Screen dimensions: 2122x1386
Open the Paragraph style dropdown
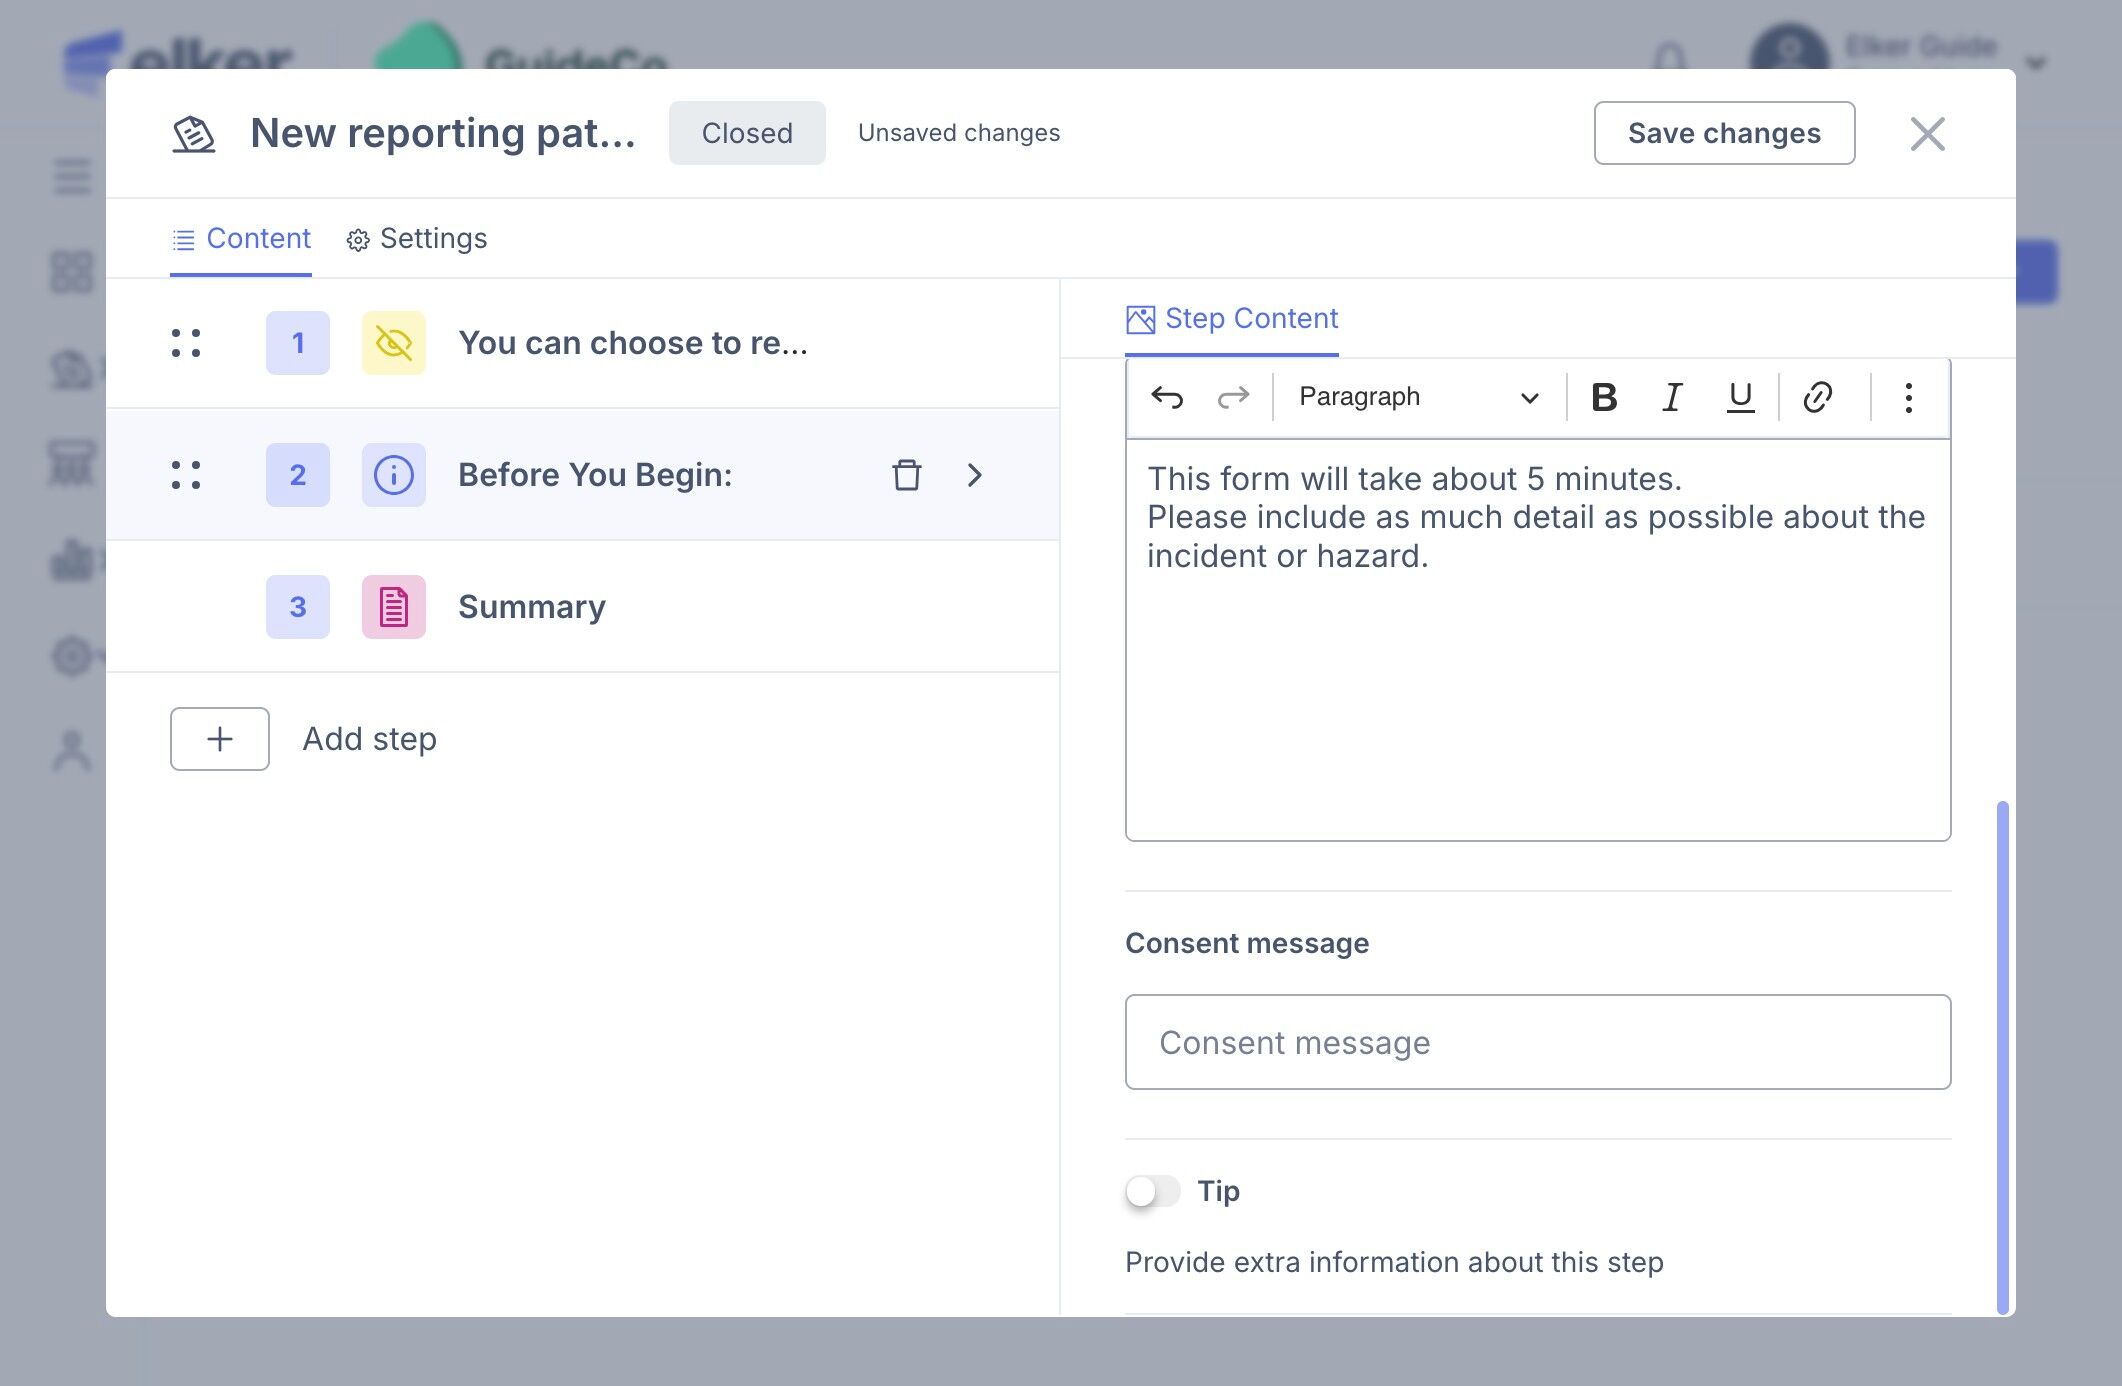tap(1417, 397)
